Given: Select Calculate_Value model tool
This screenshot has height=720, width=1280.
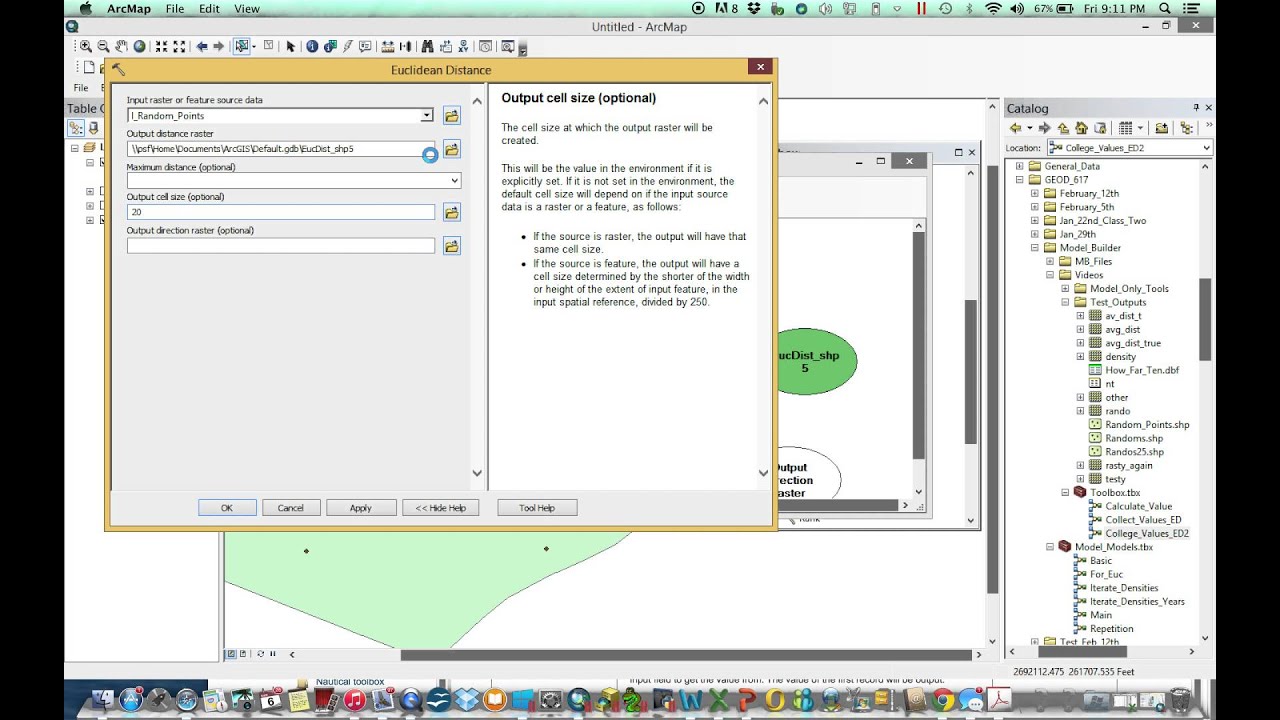Looking at the screenshot, I should coord(1138,506).
